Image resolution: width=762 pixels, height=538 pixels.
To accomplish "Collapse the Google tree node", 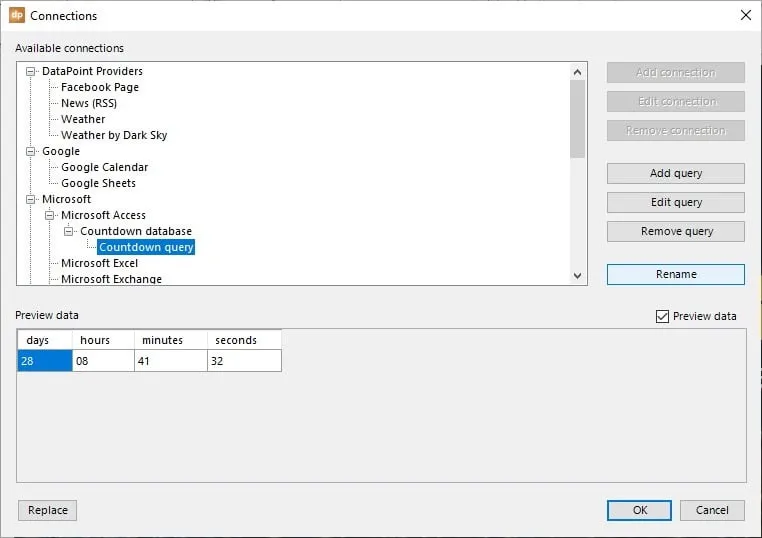I will [31, 152].
